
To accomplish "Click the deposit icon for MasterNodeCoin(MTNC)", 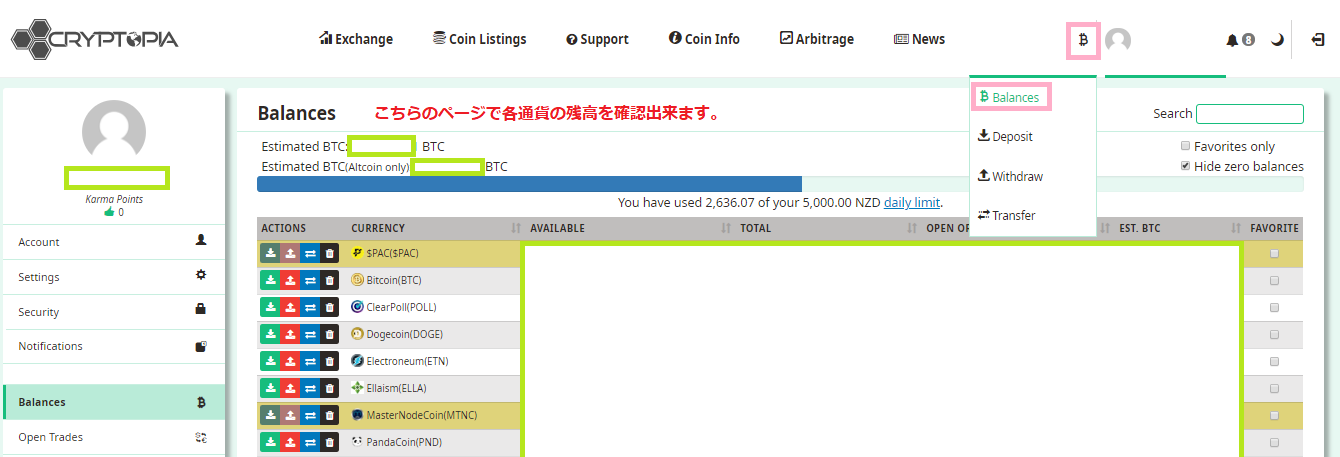I will (x=270, y=415).
